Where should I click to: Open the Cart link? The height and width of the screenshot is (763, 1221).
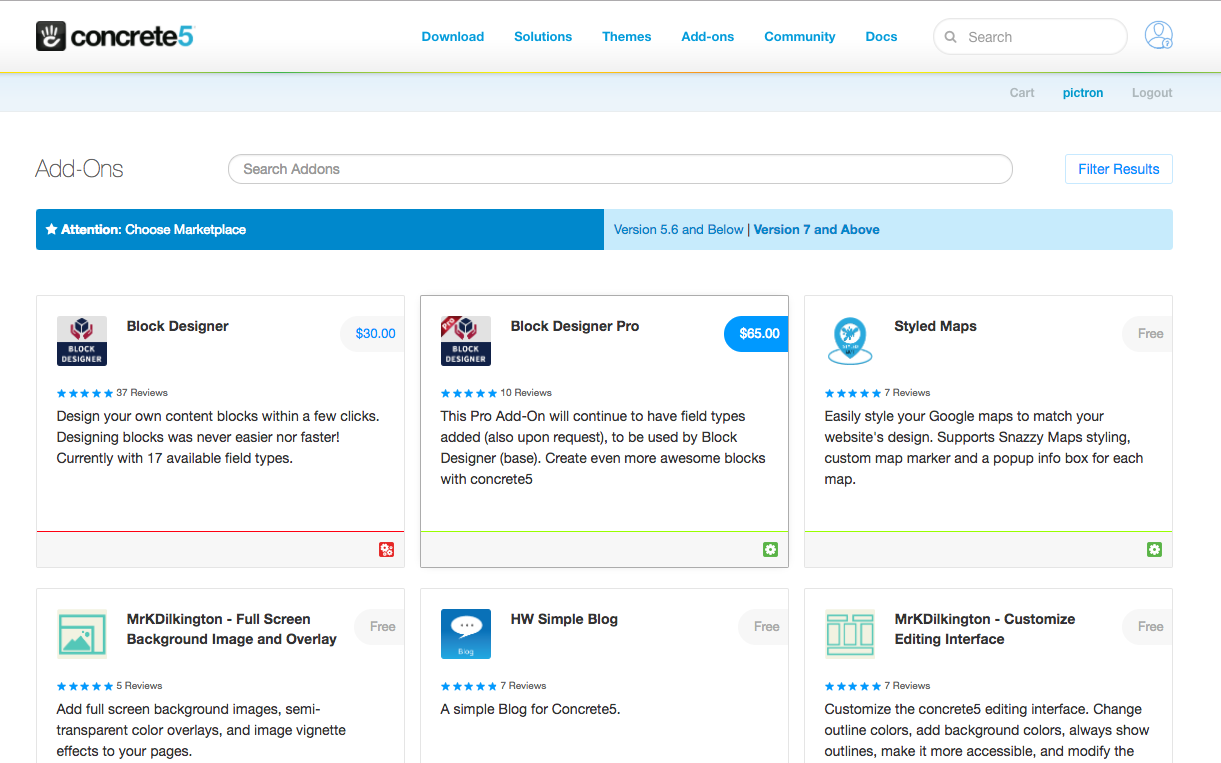tap(1022, 93)
